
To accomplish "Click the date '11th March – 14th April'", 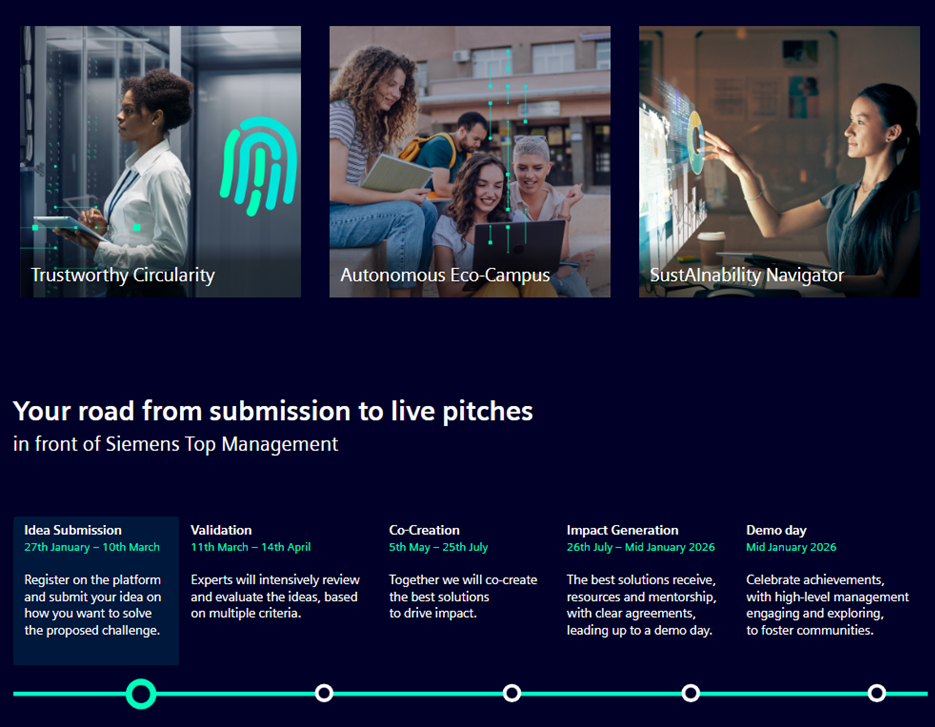I will pyautogui.click(x=250, y=547).
